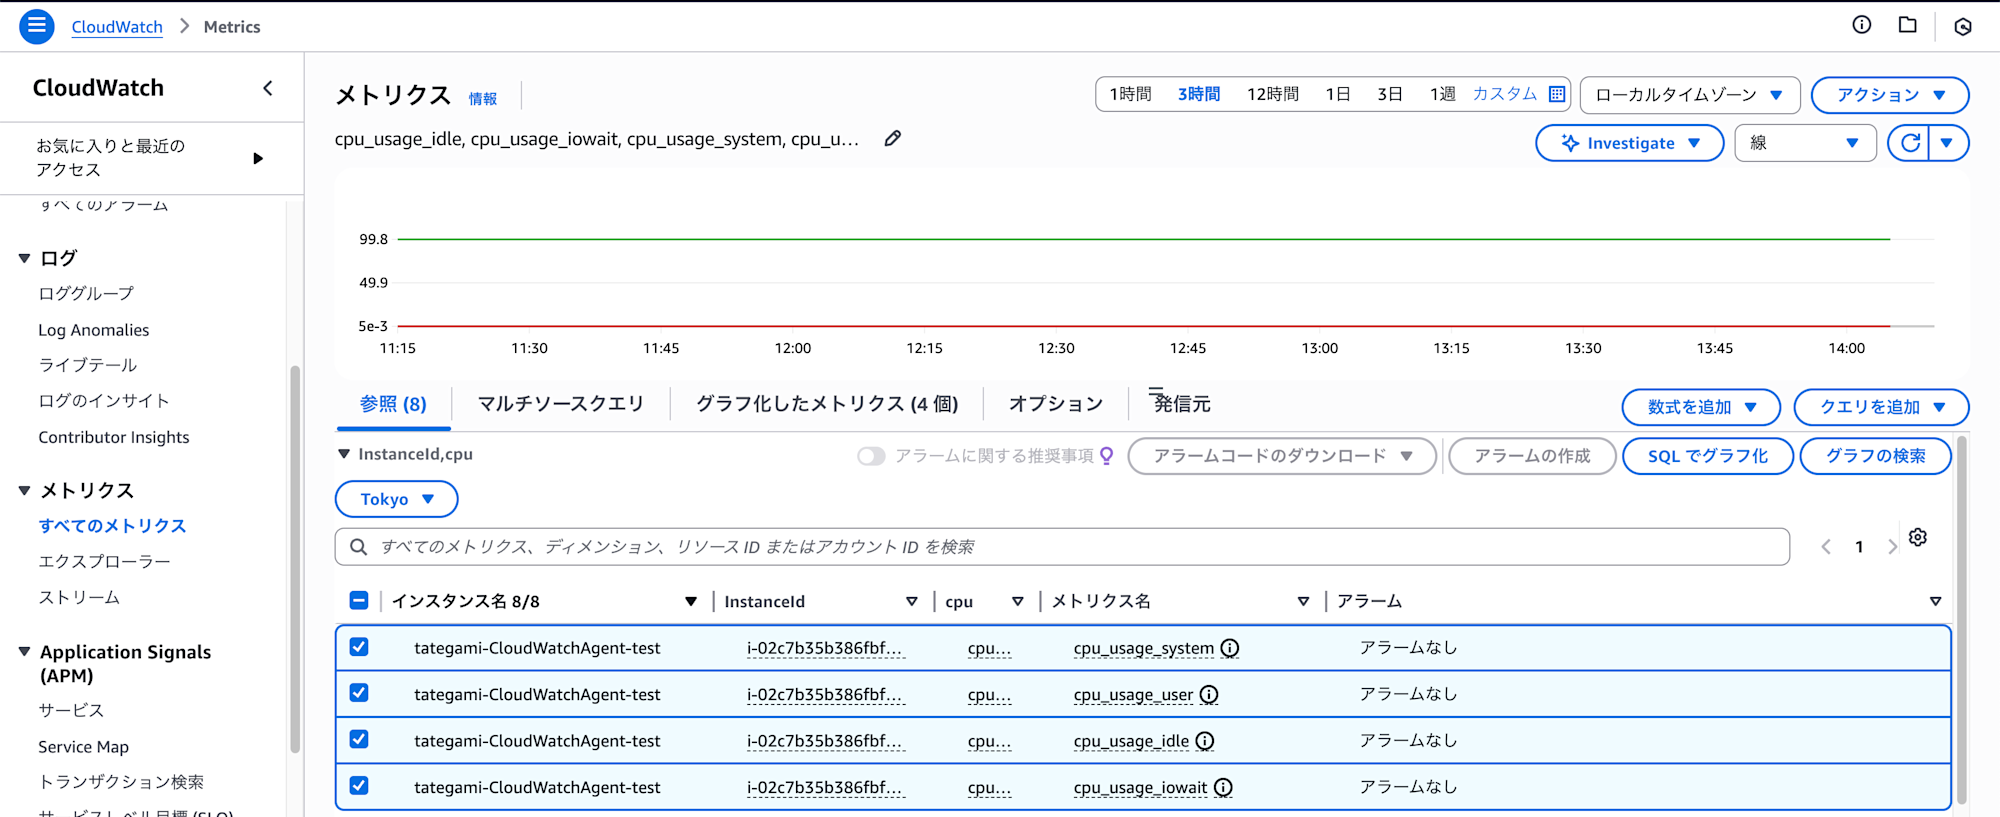The height and width of the screenshot is (817, 2000).
Task: Change graph type from 線 dropdown
Action: 1805,143
